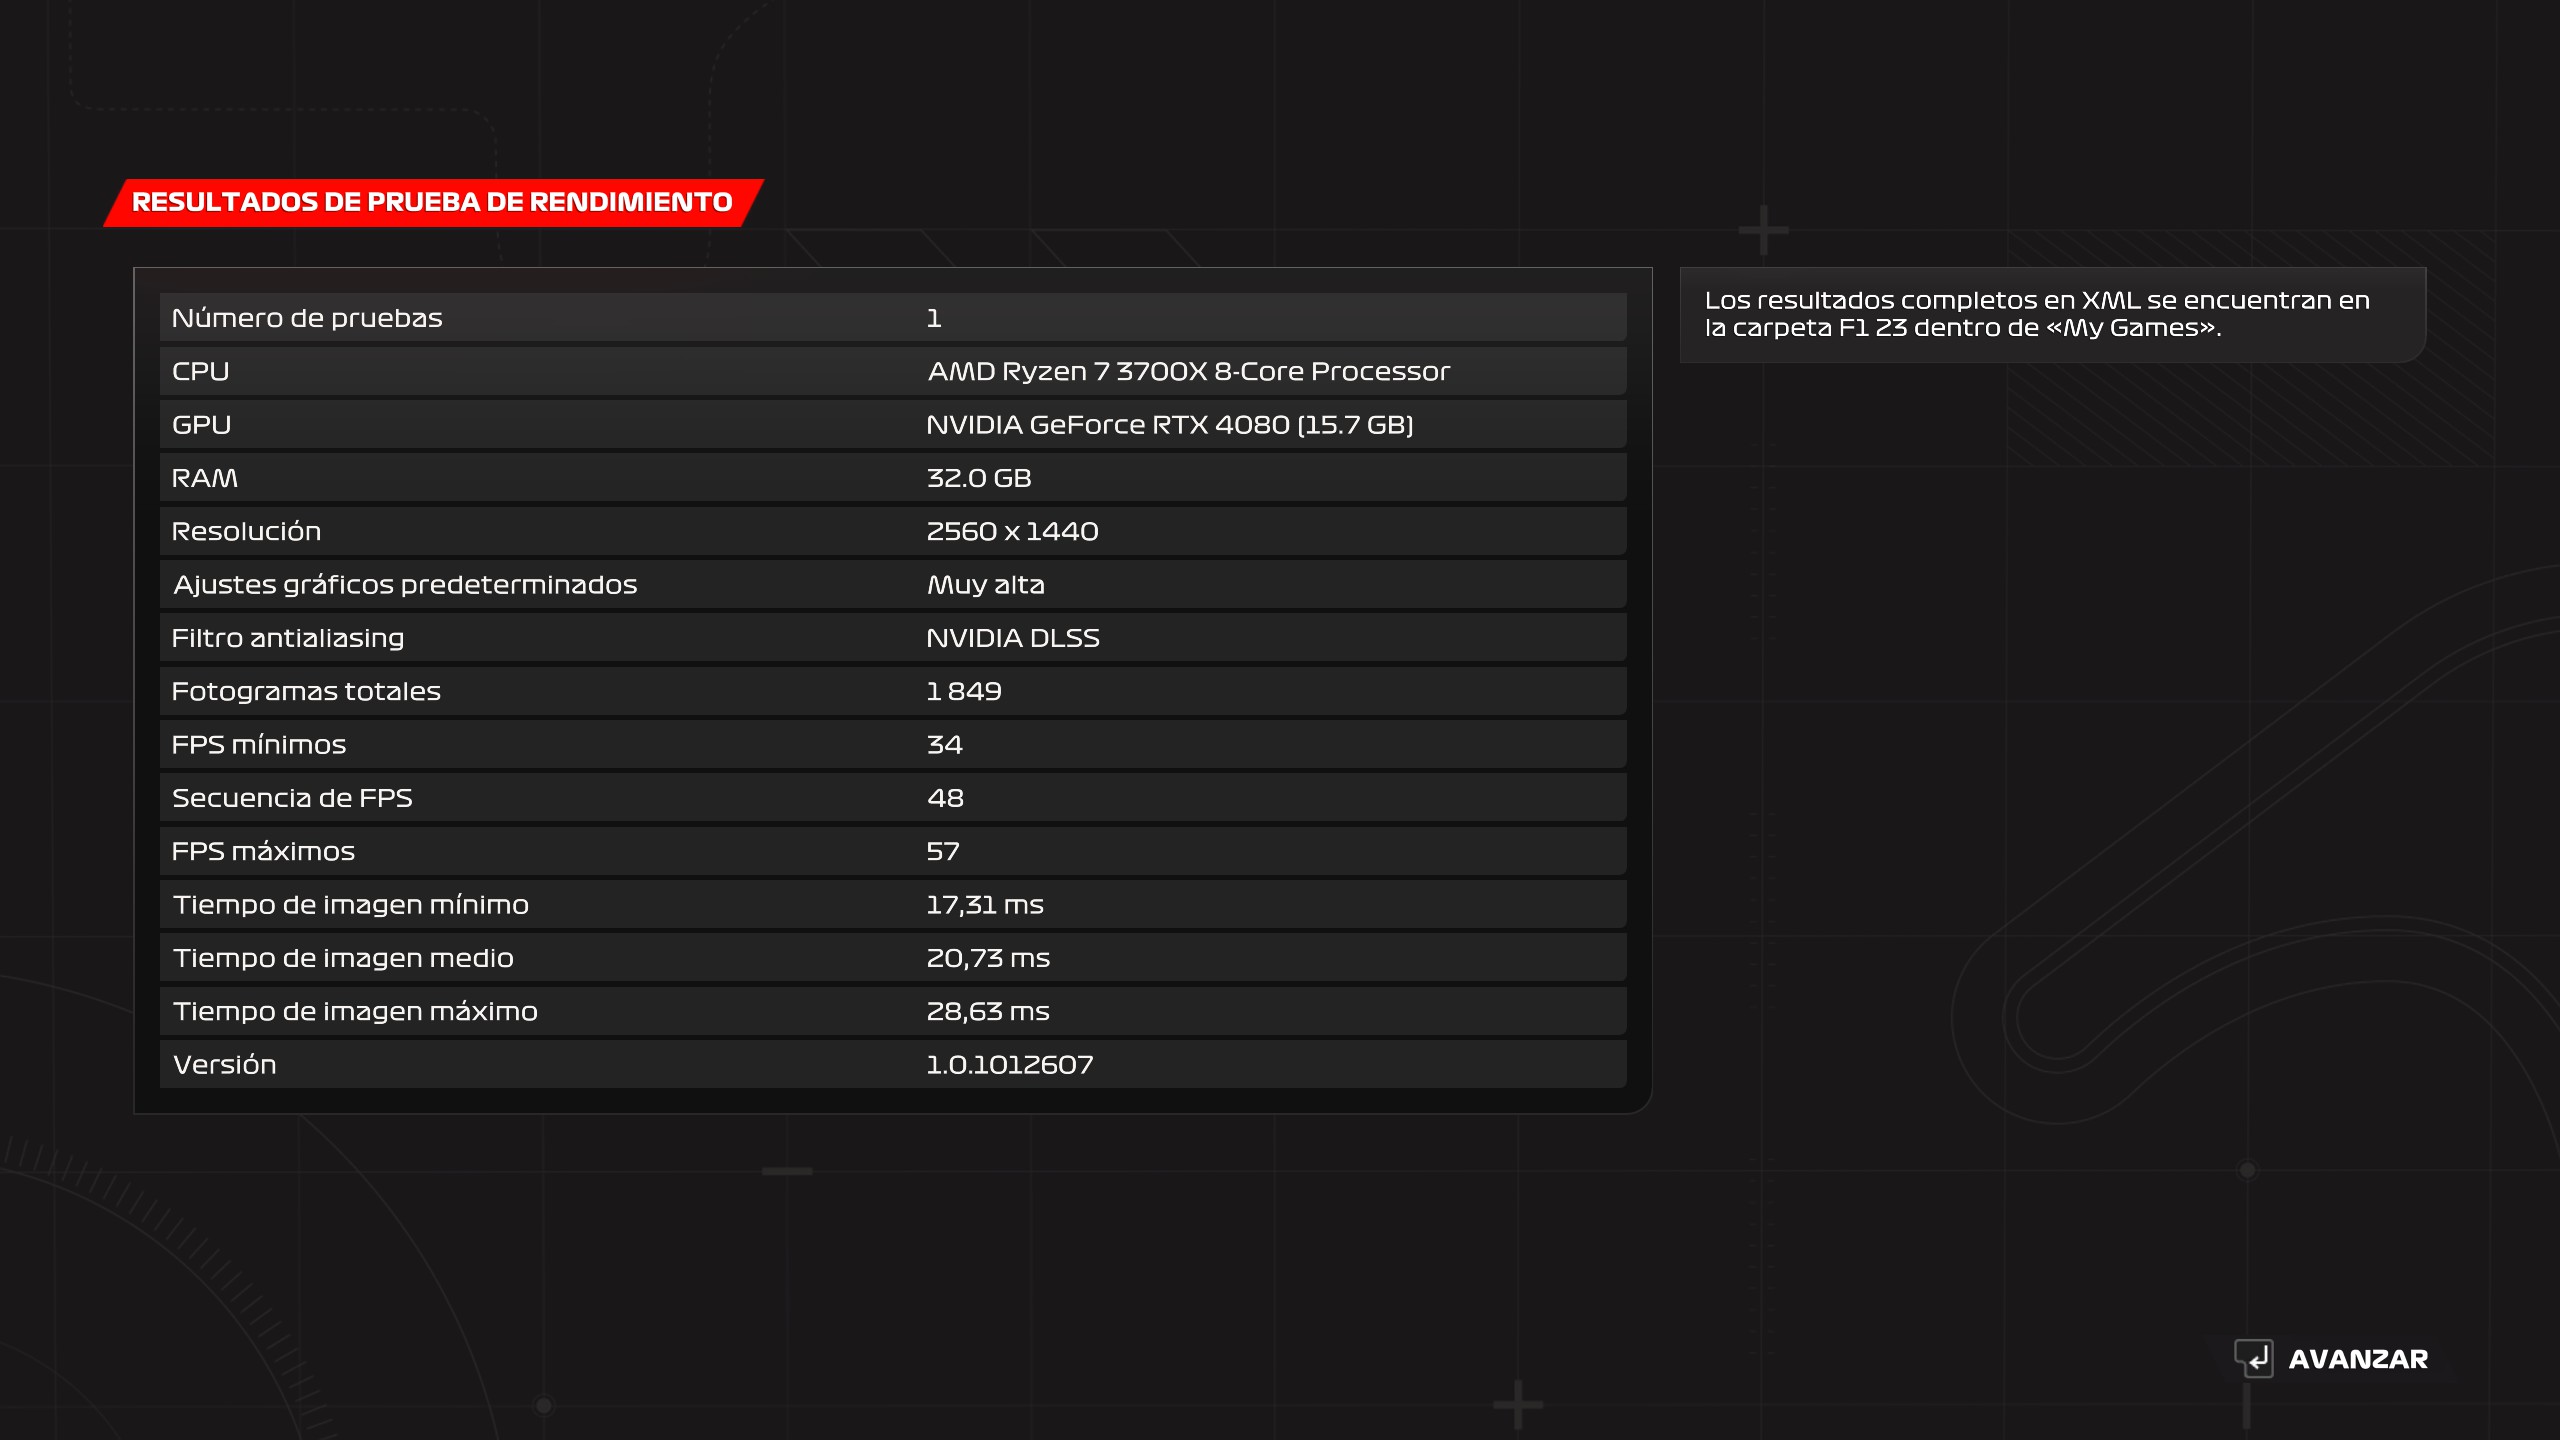2560x1440 pixels.
Task: Click the Filtro antialiasing NVIDIA DLSS row
Action: point(892,638)
